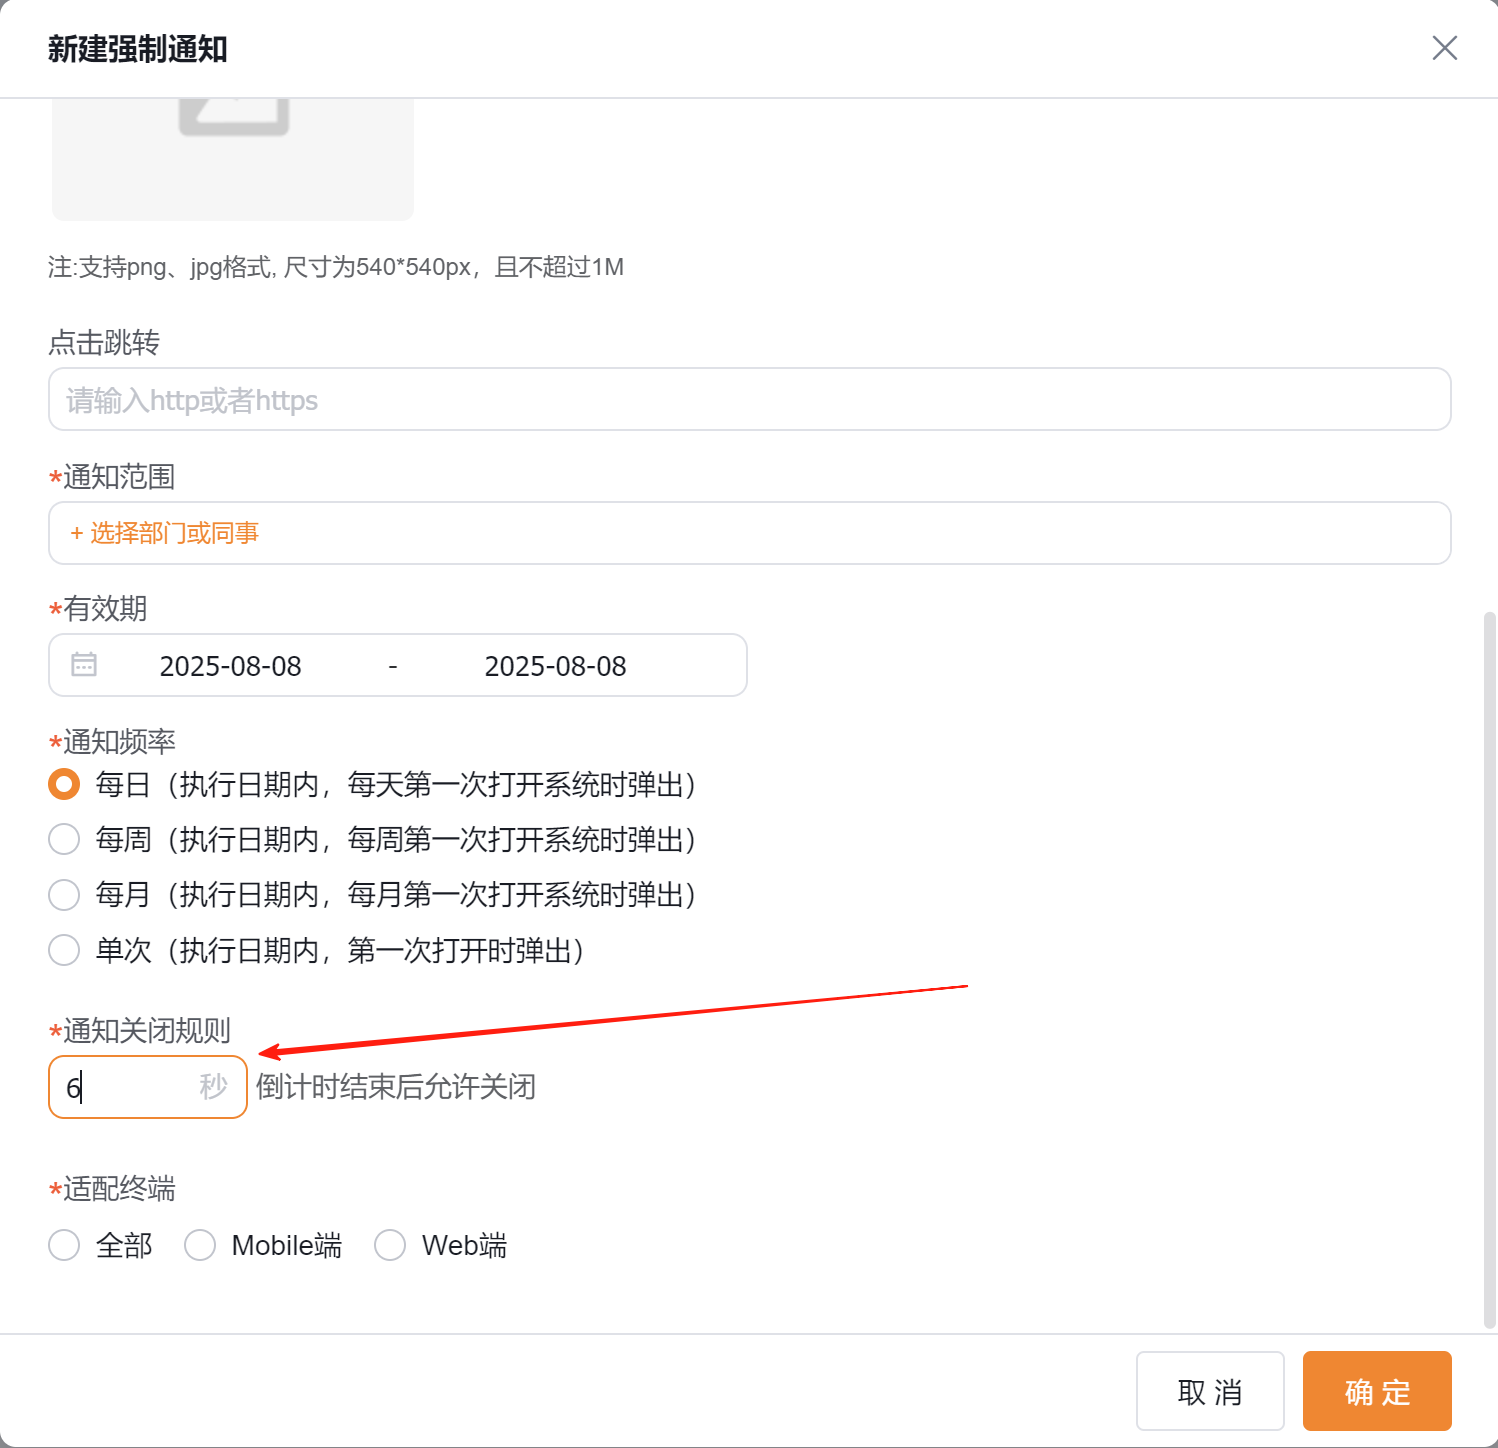The image size is (1498, 1448).
Task: Close the 新建强制通知 dialog
Action: [1444, 48]
